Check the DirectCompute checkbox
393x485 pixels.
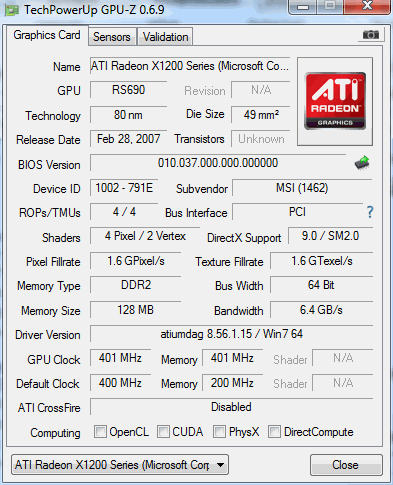pos(274,432)
